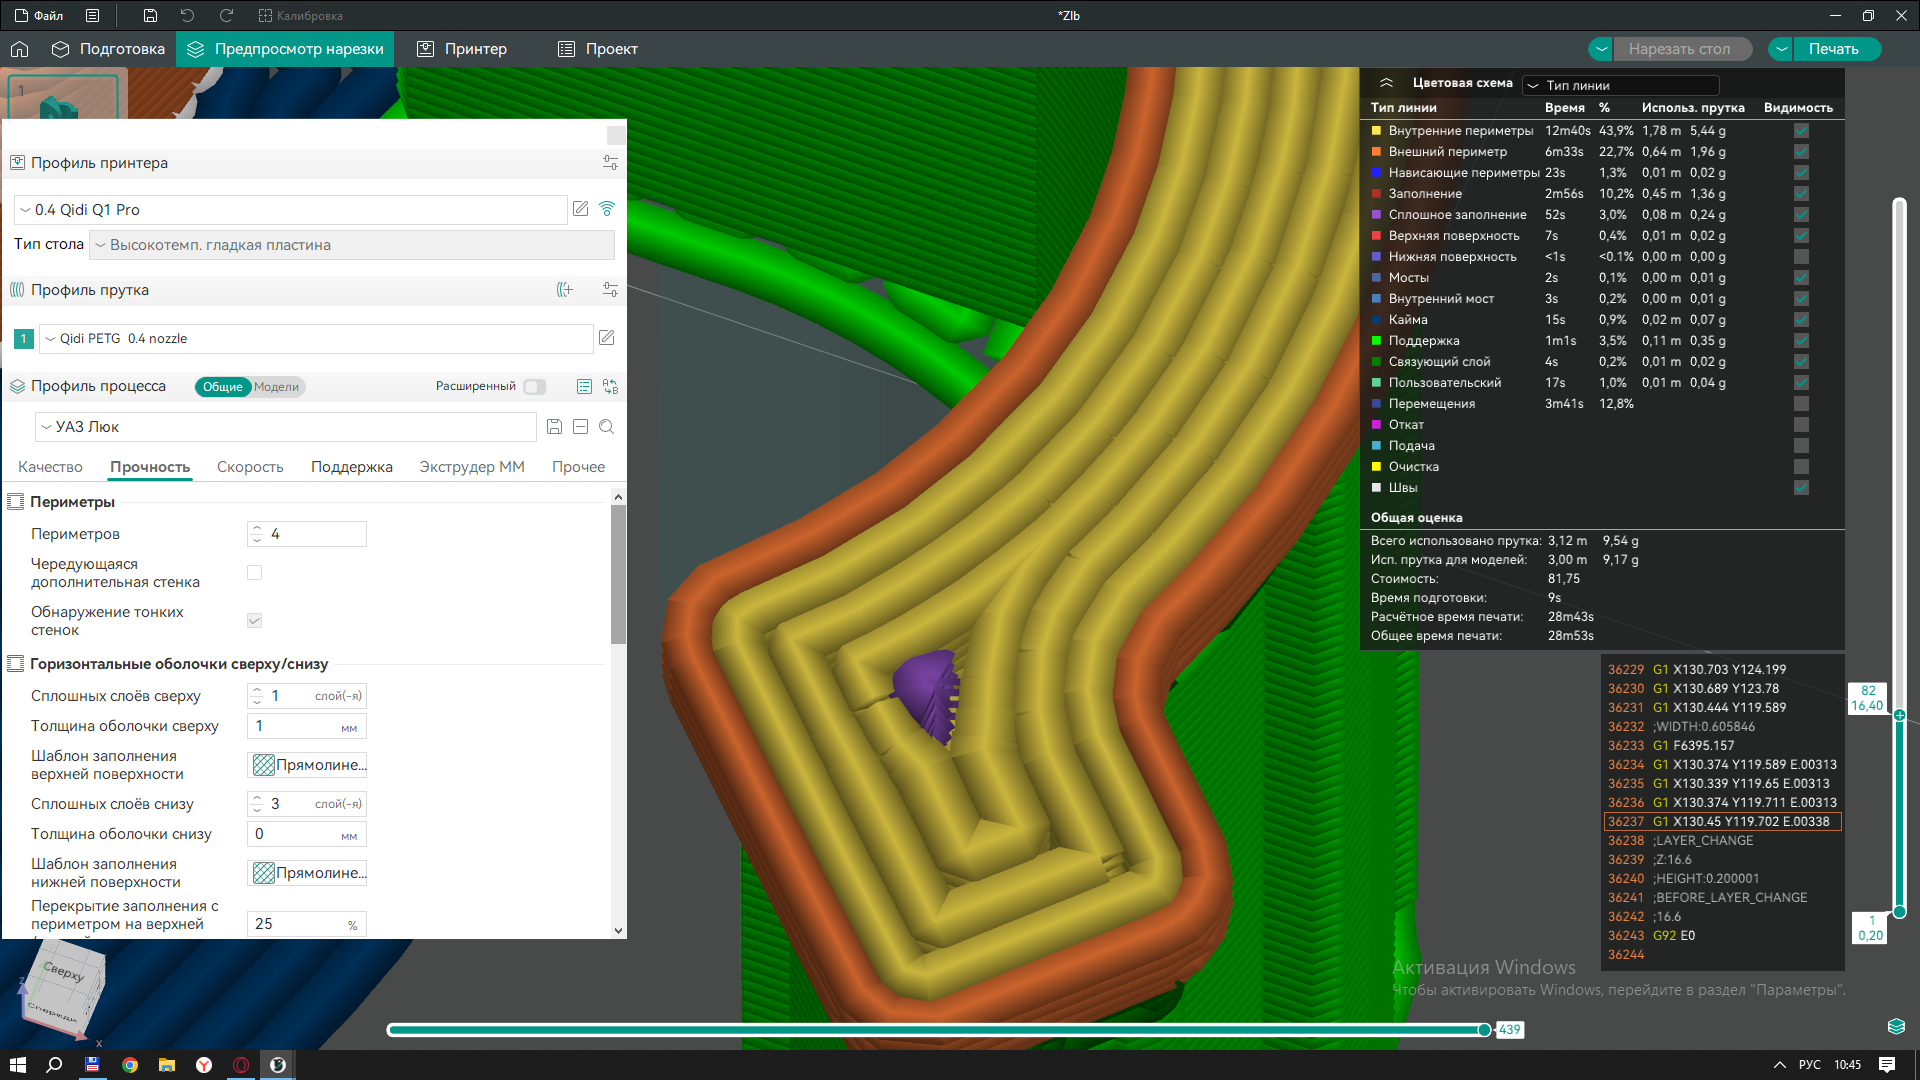Edit the Qidi PETG filament preset
Image resolution: width=1920 pixels, height=1080 pixels.
coord(607,338)
